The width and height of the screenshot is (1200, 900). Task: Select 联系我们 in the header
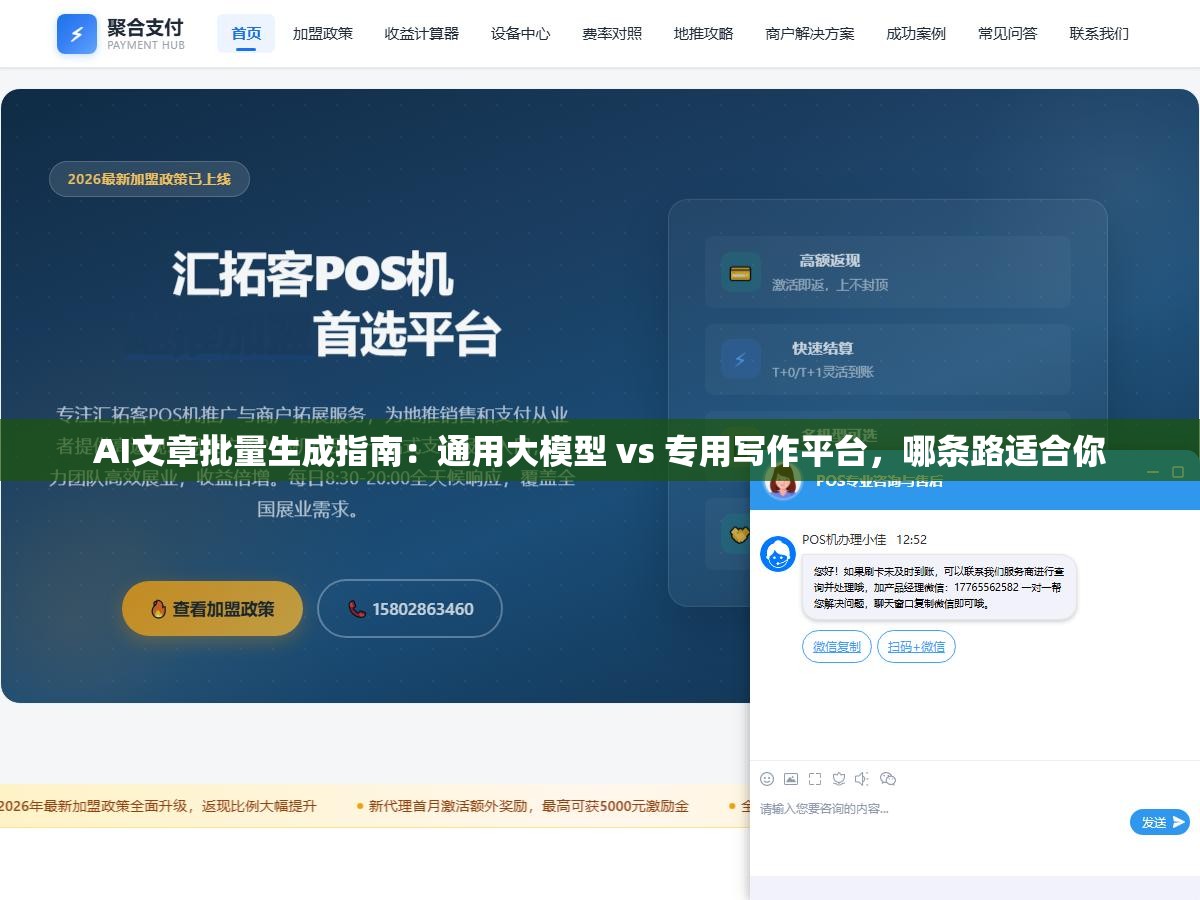(x=1099, y=33)
